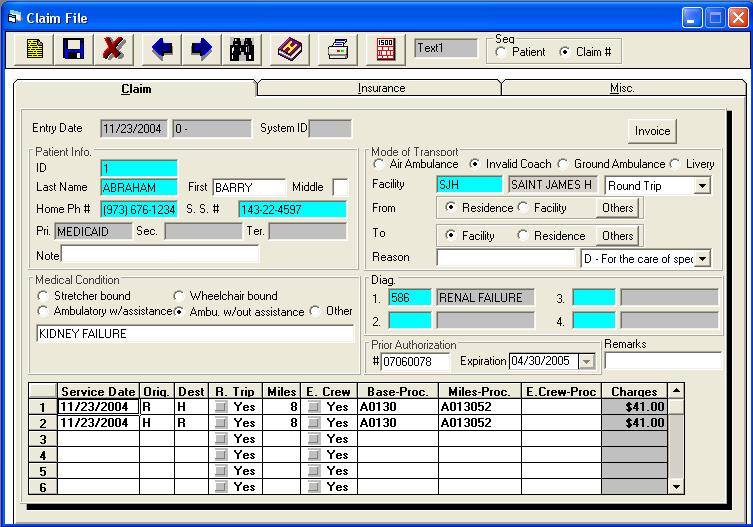Select row header 2 in grid
This screenshot has width=753, height=527.
point(43,423)
